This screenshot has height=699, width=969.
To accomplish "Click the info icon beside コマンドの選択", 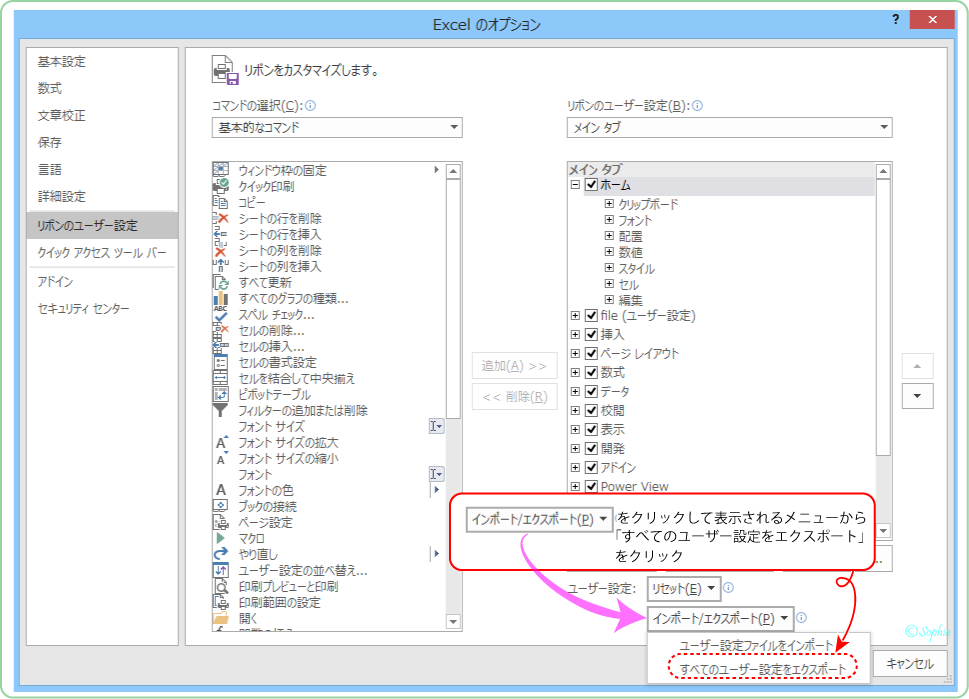I will 311,106.
